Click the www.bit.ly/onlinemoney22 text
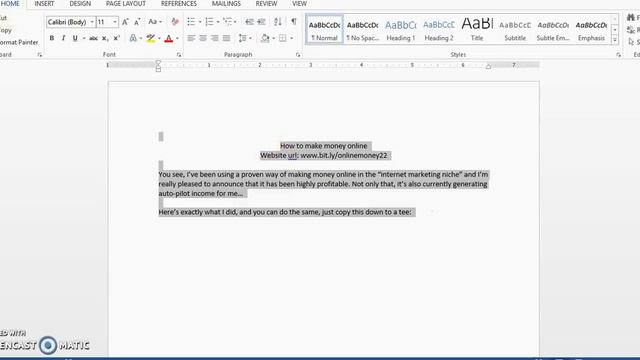 344,156
